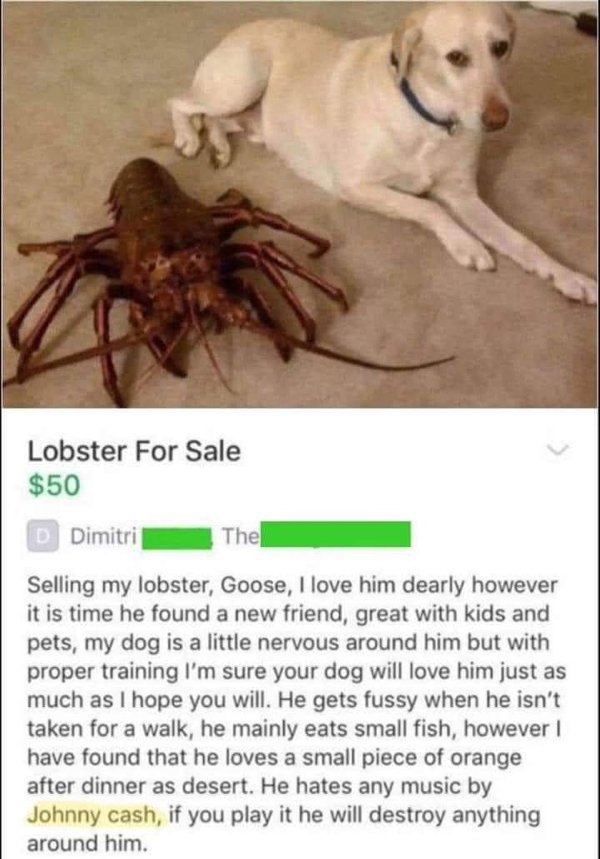Tap the location text starting with The
This screenshot has width=600, height=859.
coord(240,536)
